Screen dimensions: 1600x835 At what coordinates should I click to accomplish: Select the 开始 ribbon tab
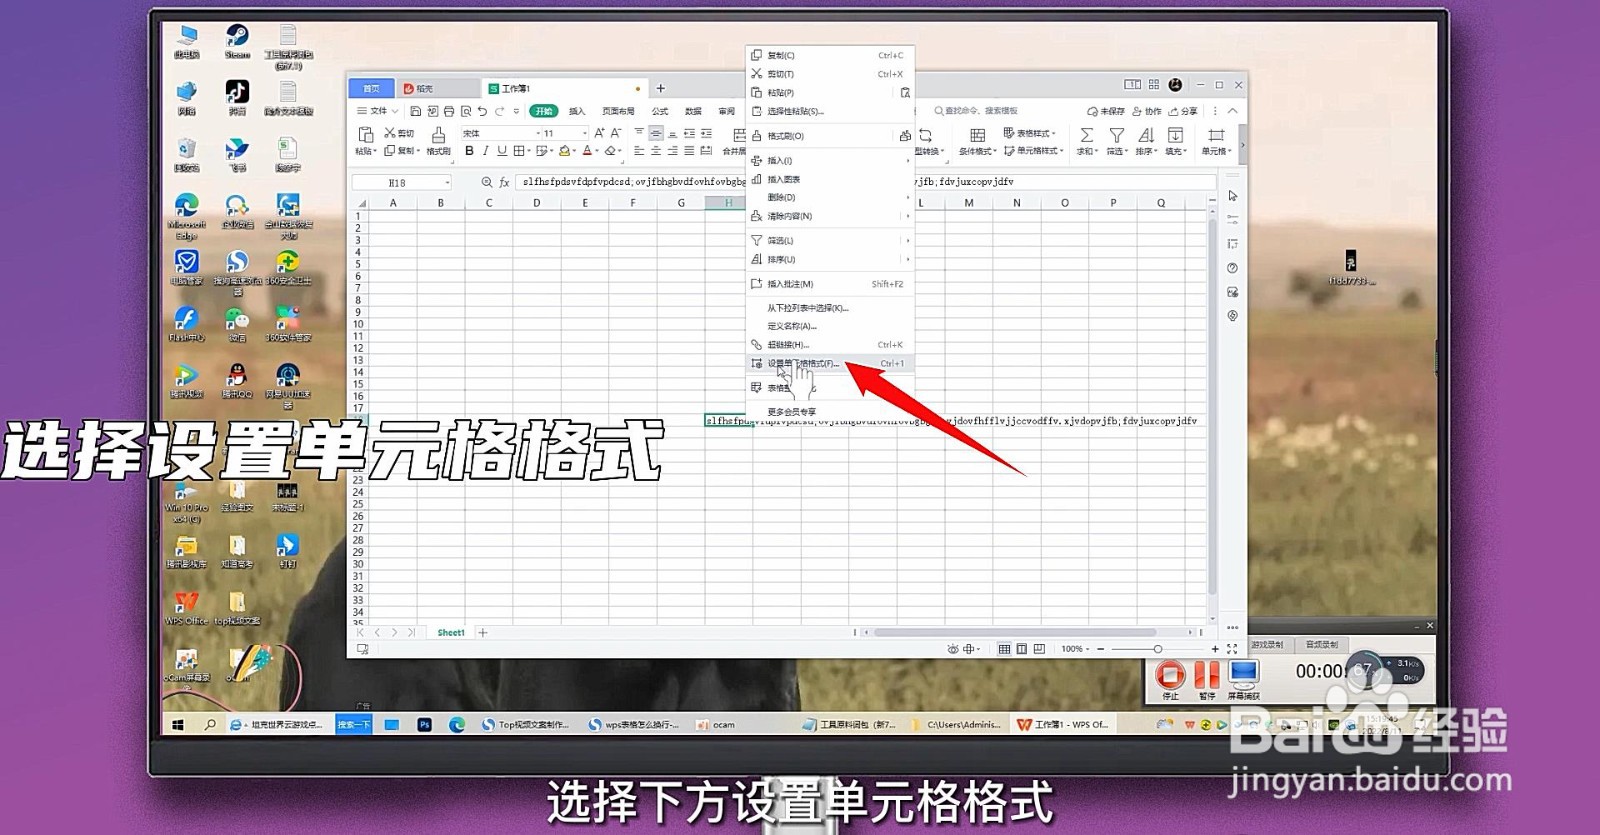click(544, 111)
